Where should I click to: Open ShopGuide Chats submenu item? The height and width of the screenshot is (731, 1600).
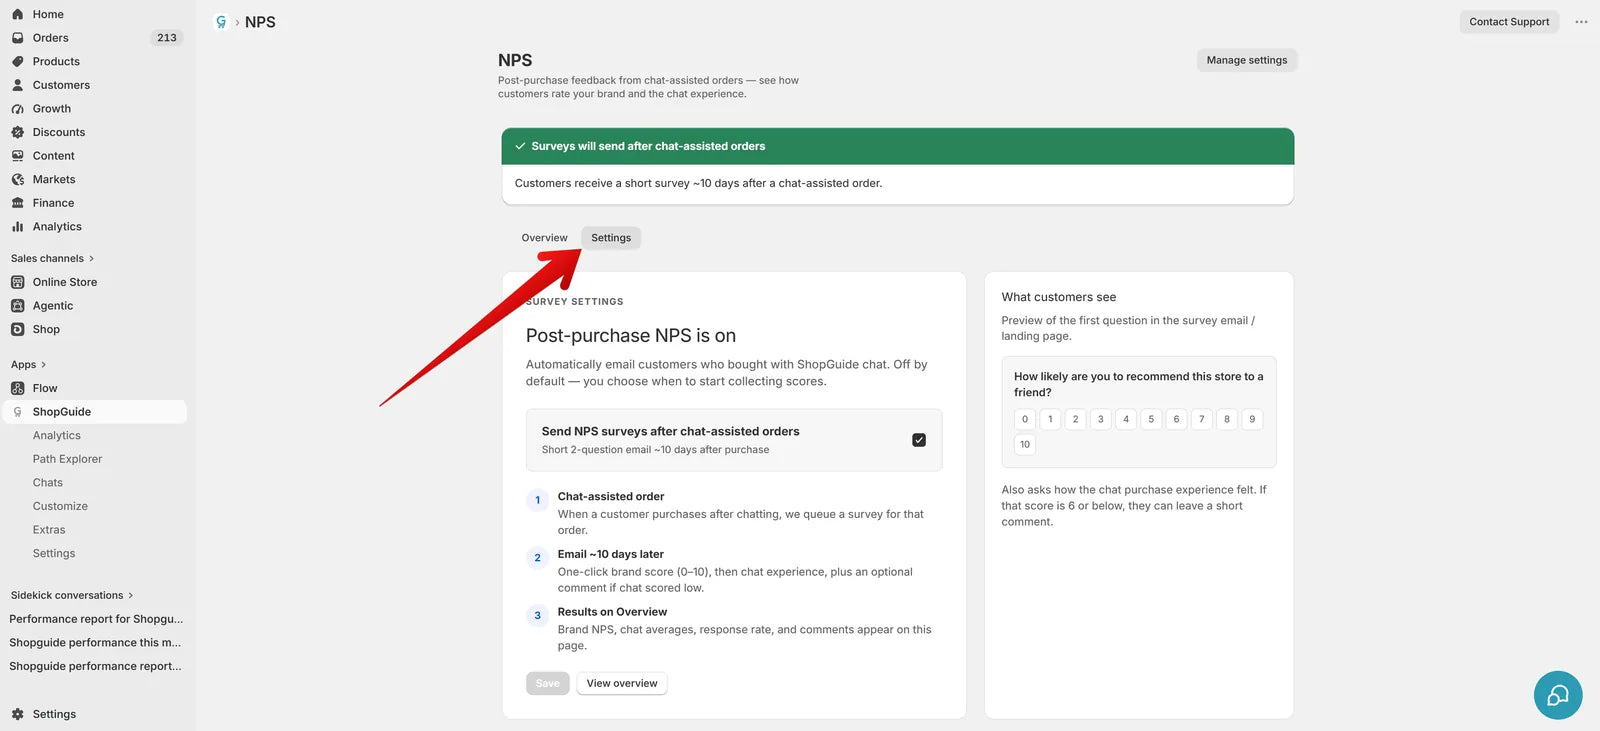(x=48, y=483)
